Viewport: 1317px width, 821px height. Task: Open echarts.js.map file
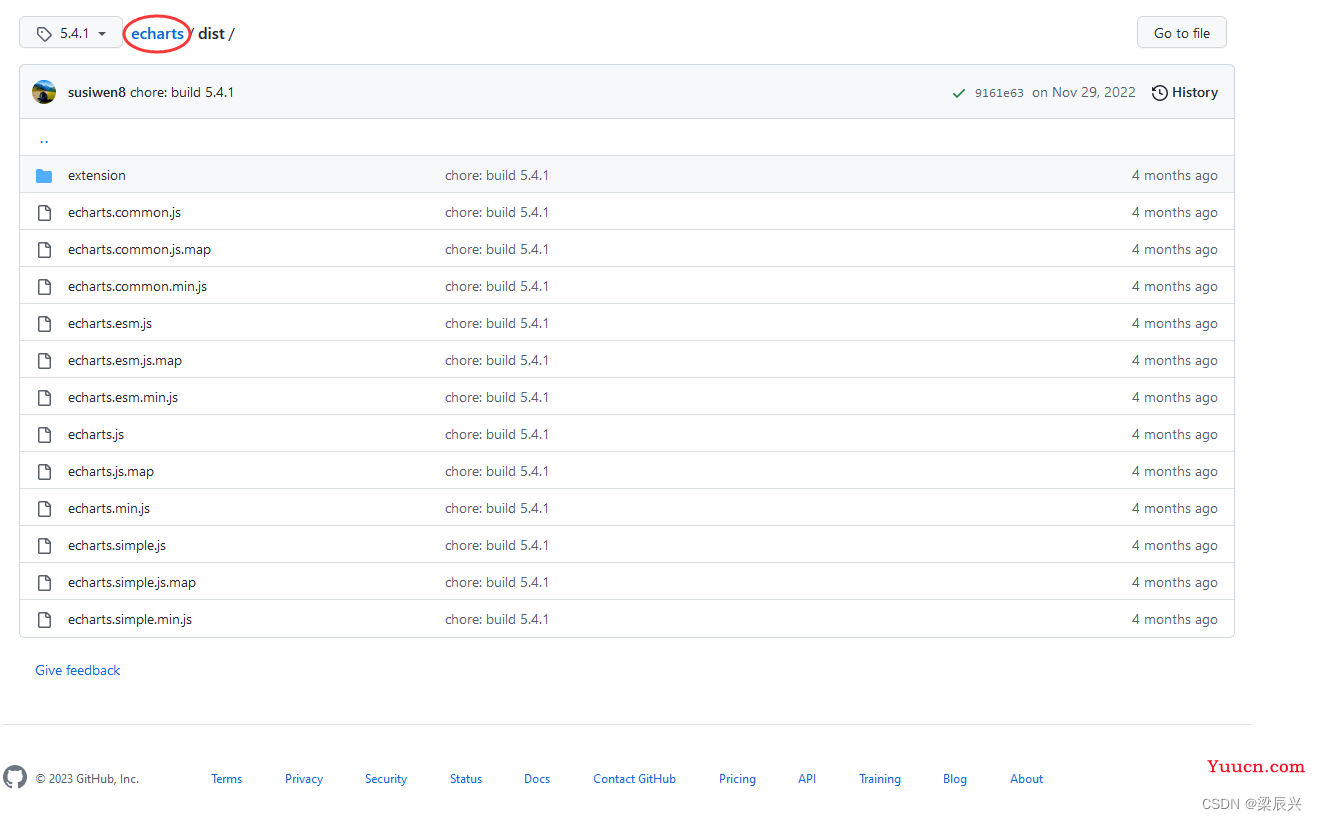(x=111, y=472)
